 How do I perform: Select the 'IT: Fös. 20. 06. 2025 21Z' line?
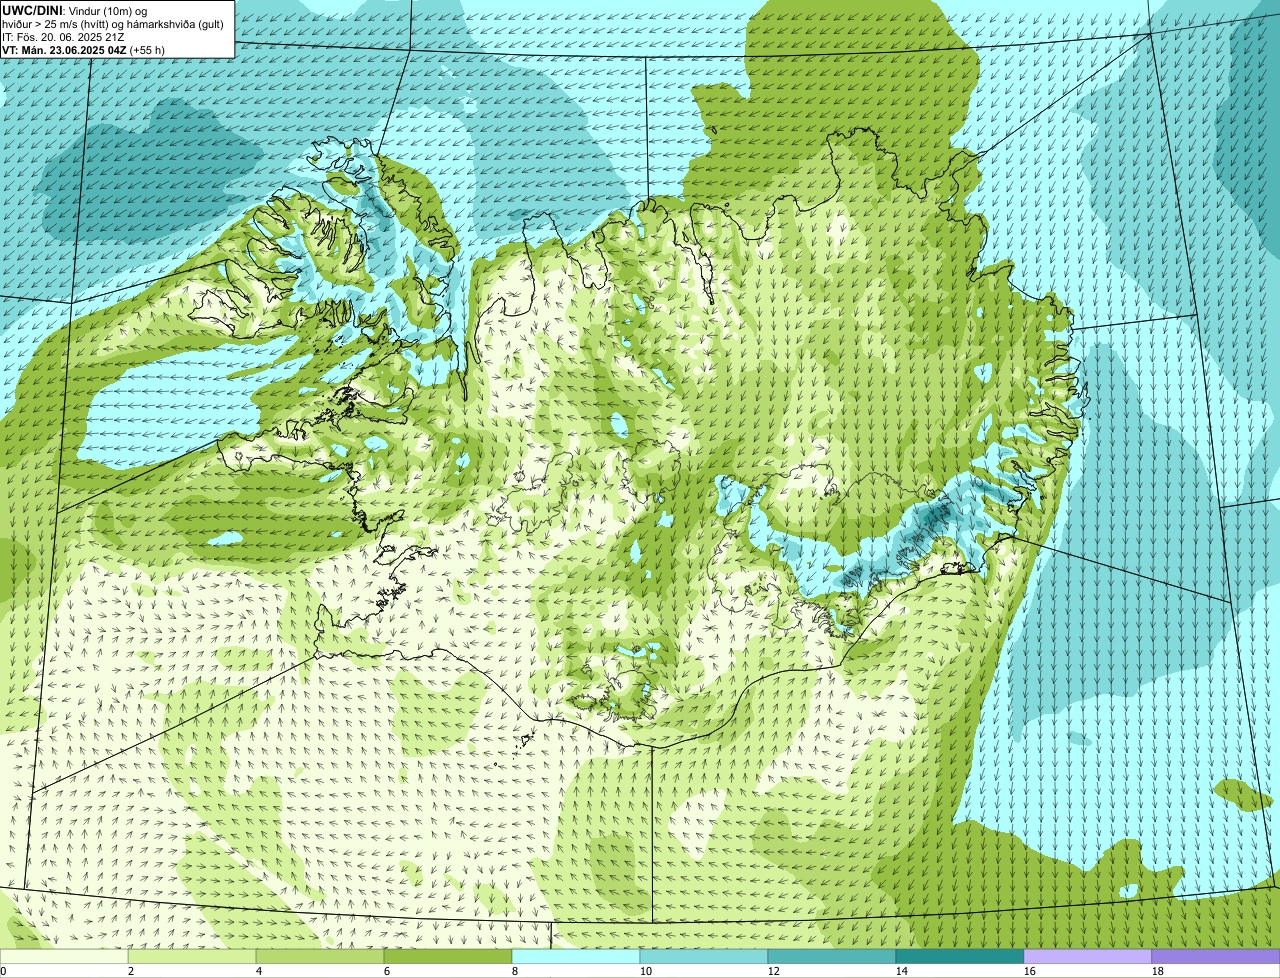pos(64,36)
